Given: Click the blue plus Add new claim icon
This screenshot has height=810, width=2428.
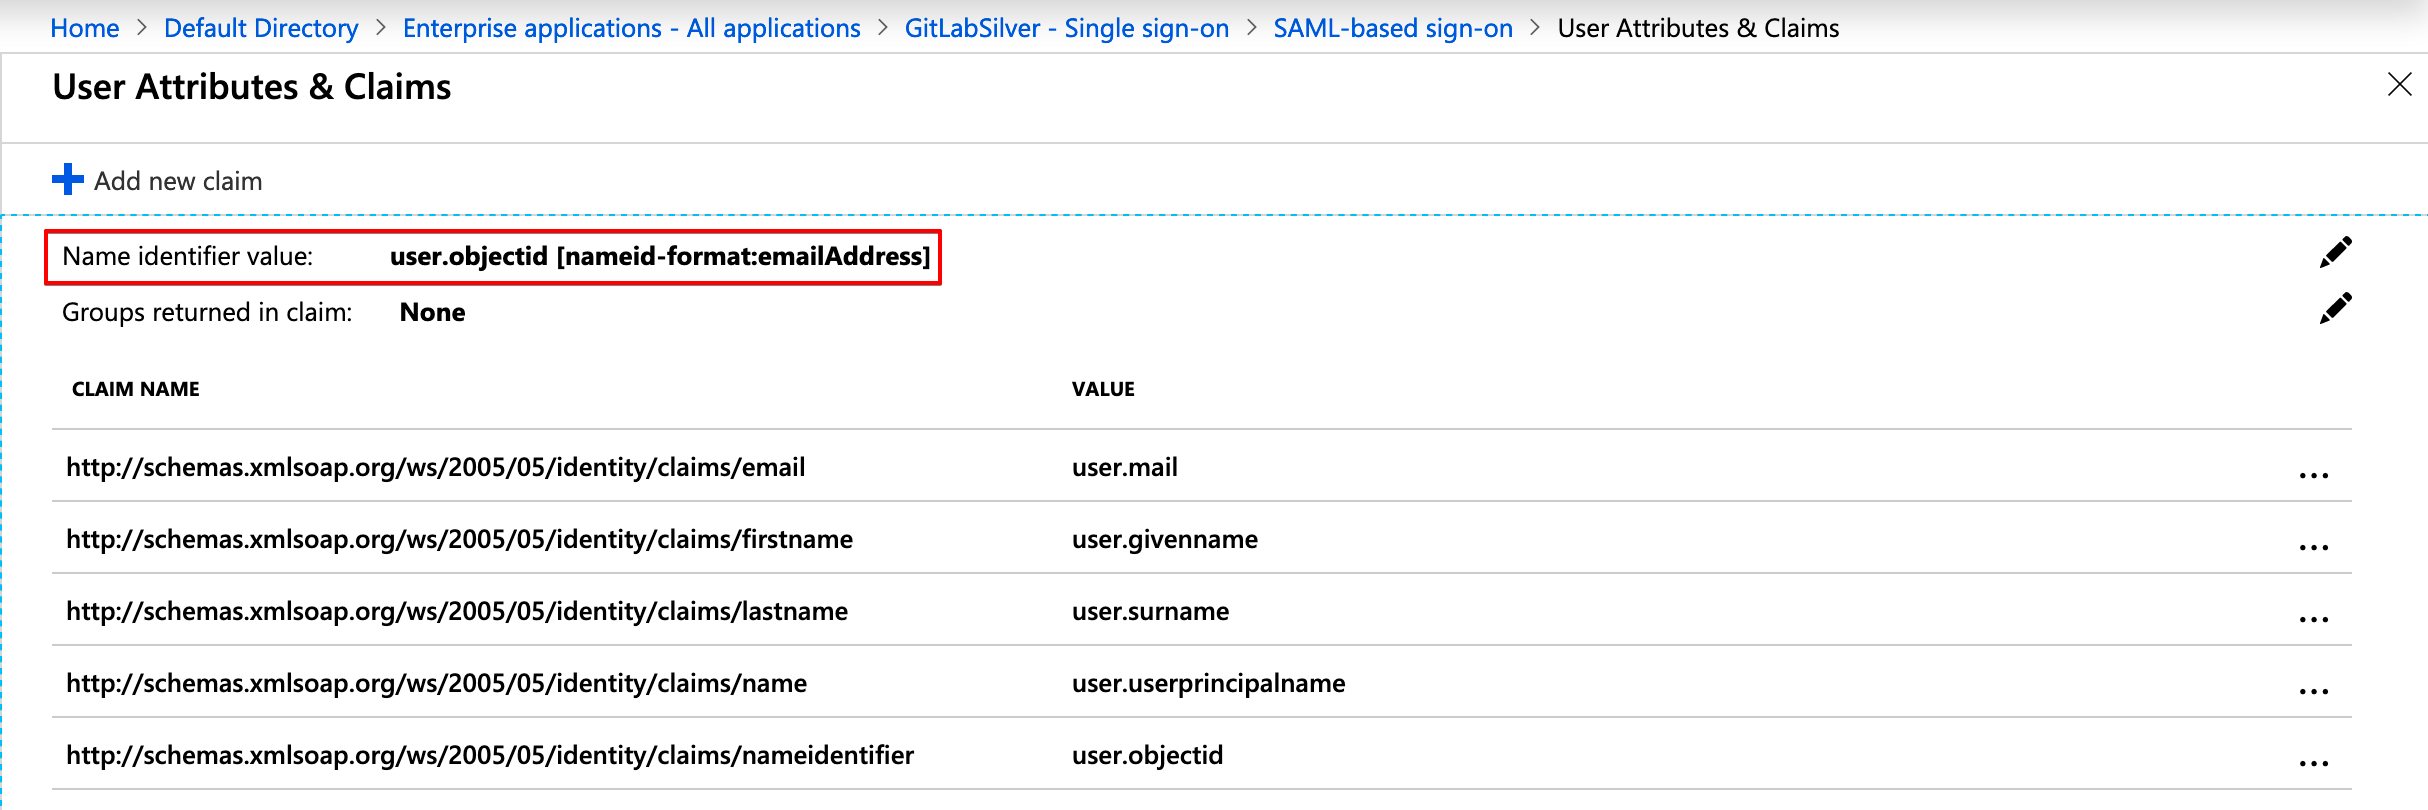Looking at the screenshot, I should point(68,180).
